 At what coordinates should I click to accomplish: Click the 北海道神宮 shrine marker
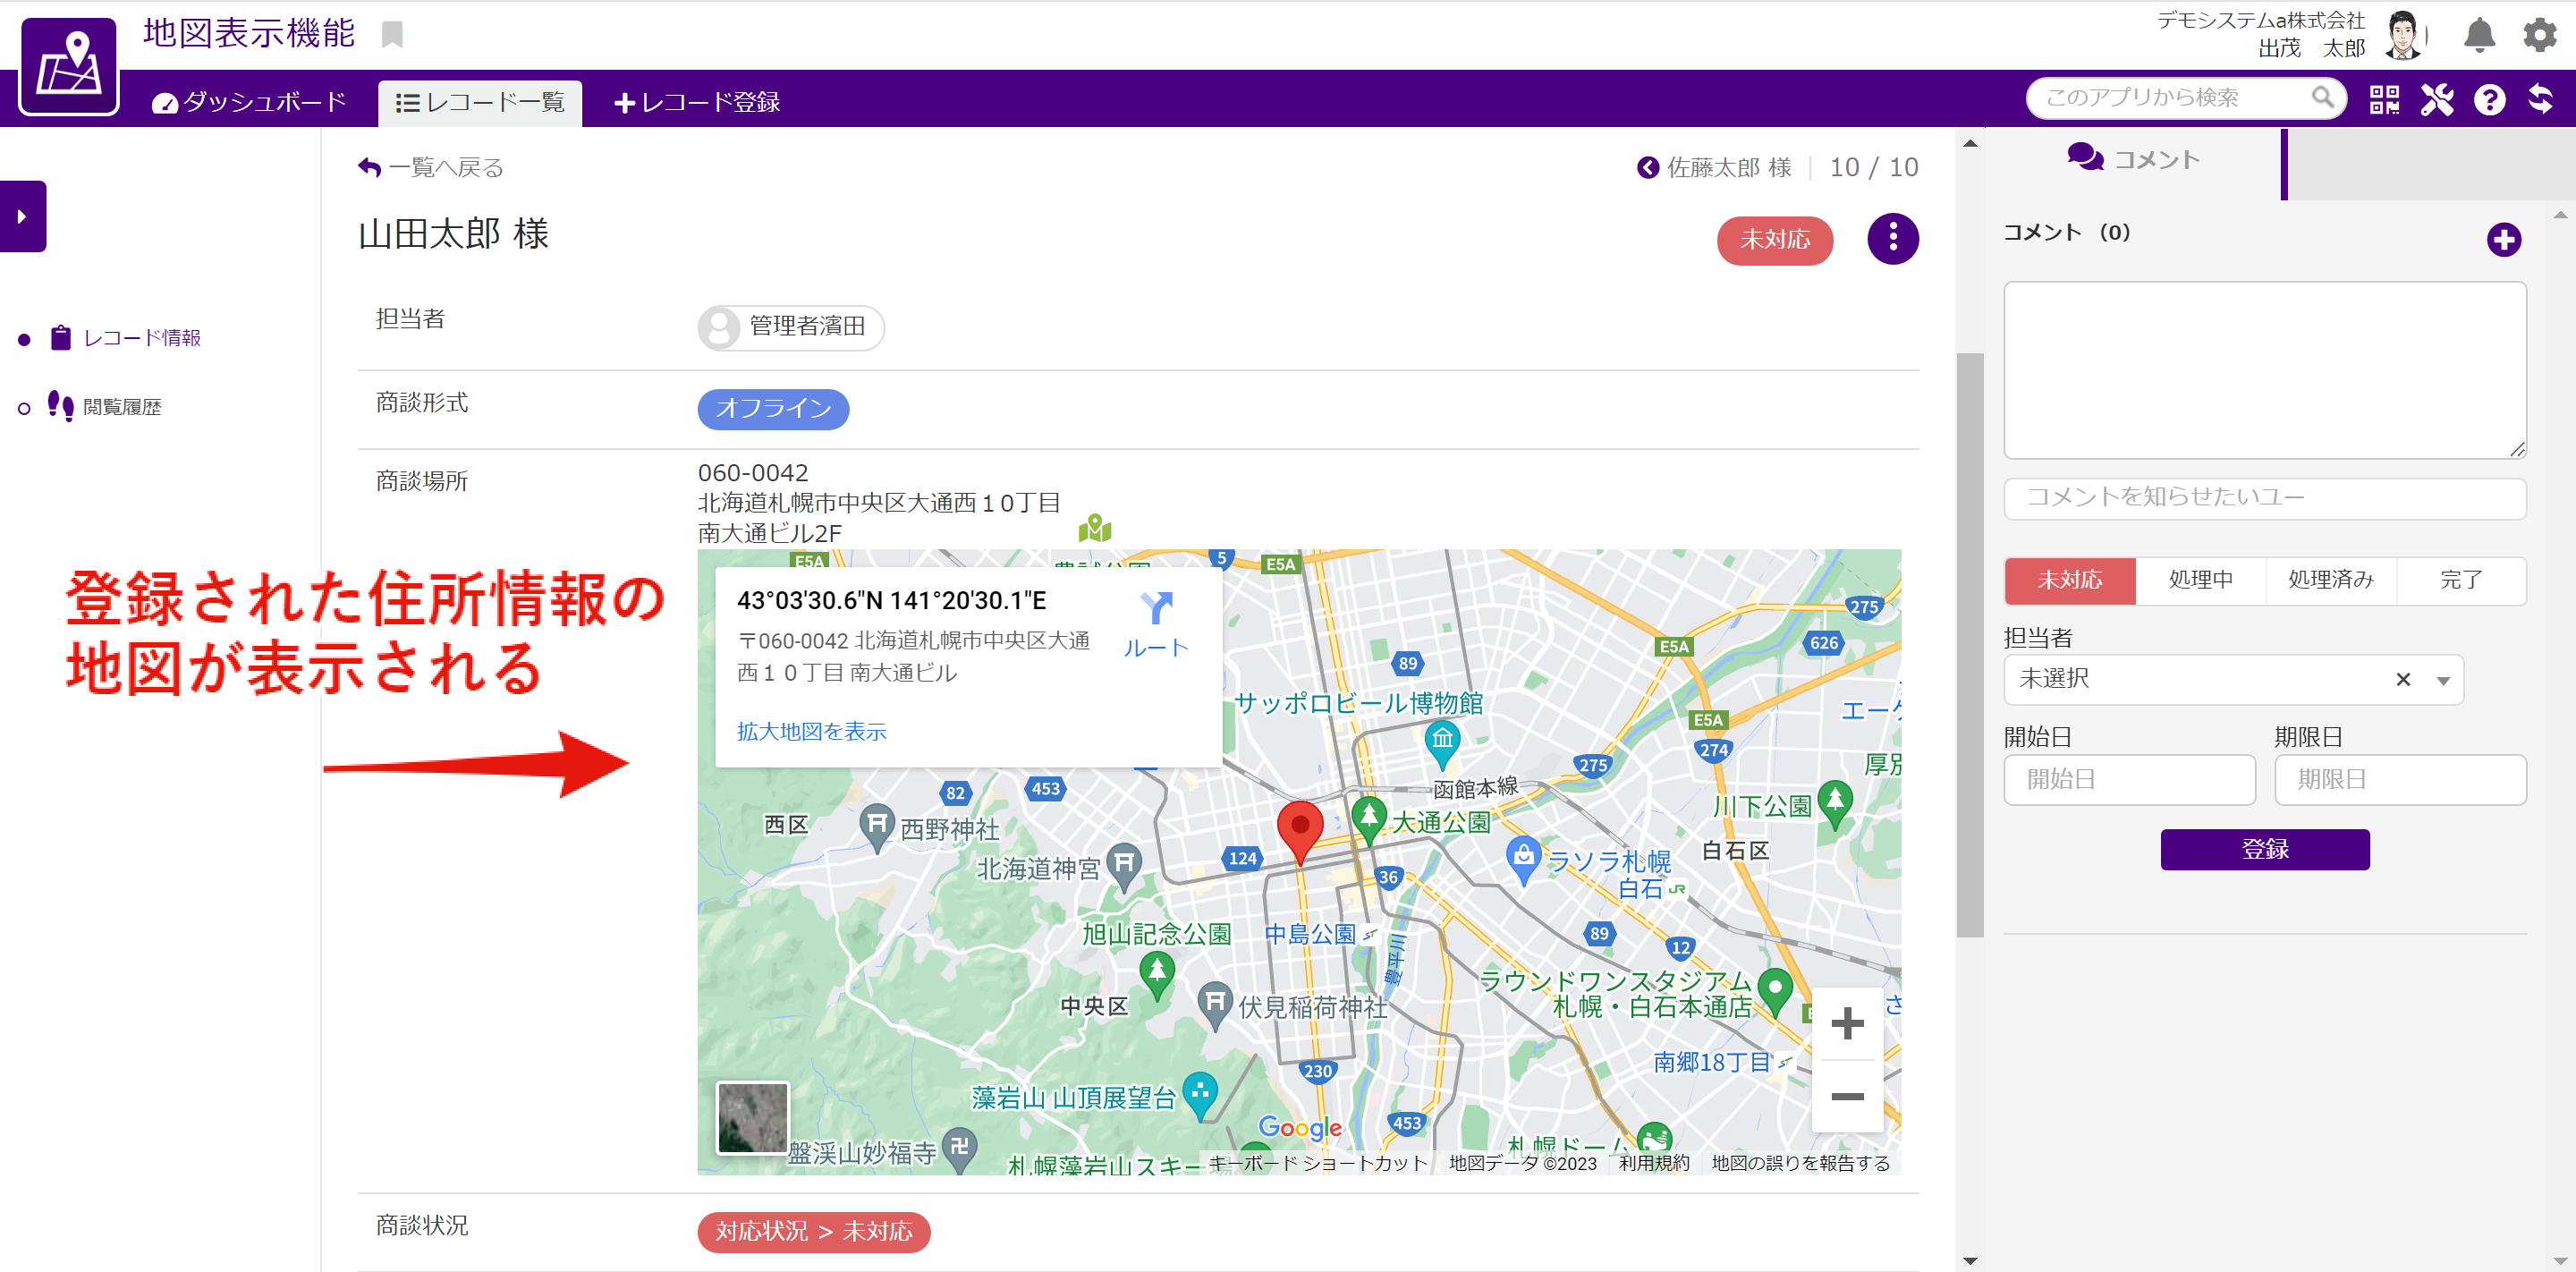click(x=1124, y=866)
